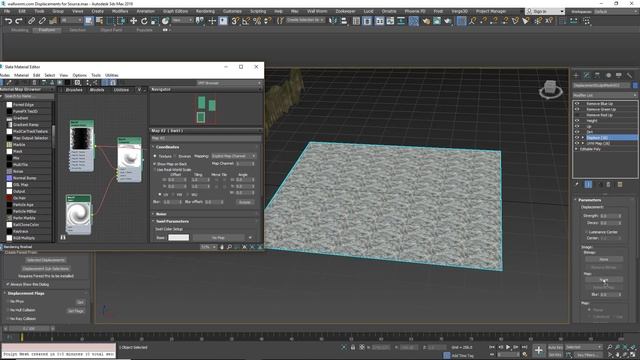The image size is (640, 360).
Task: Click the Set Flags button
Action: tap(76, 311)
